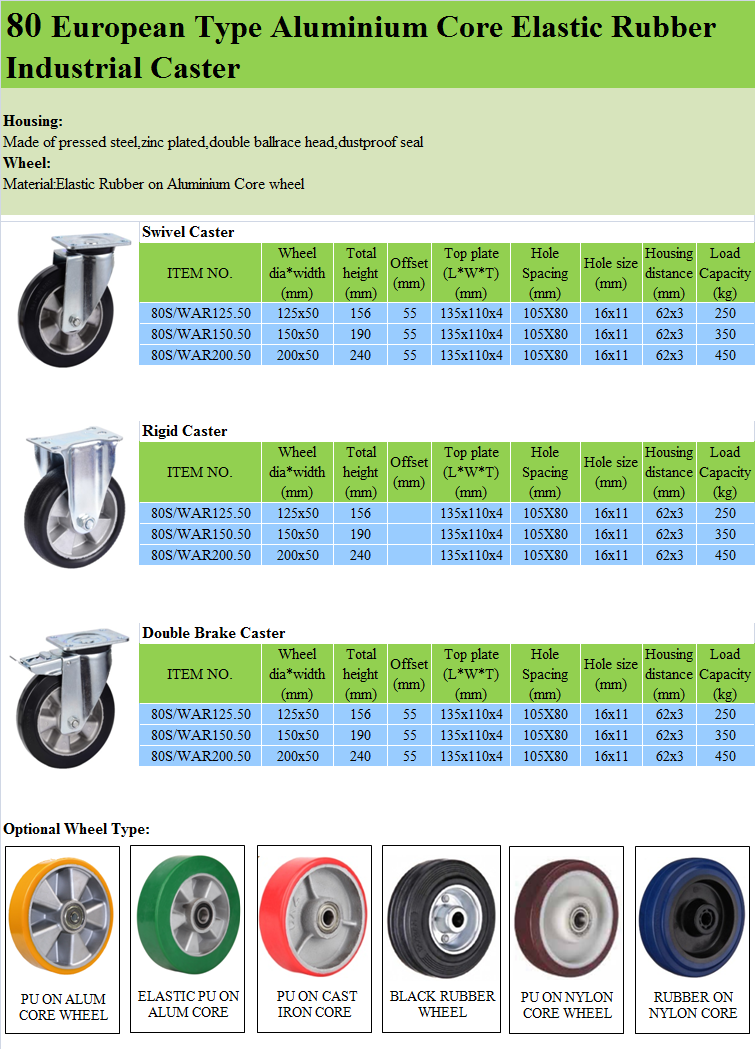The image size is (755, 1049).
Task: Click 'Offset' header in Double Brake Caster table
Action: pyautogui.click(x=409, y=674)
